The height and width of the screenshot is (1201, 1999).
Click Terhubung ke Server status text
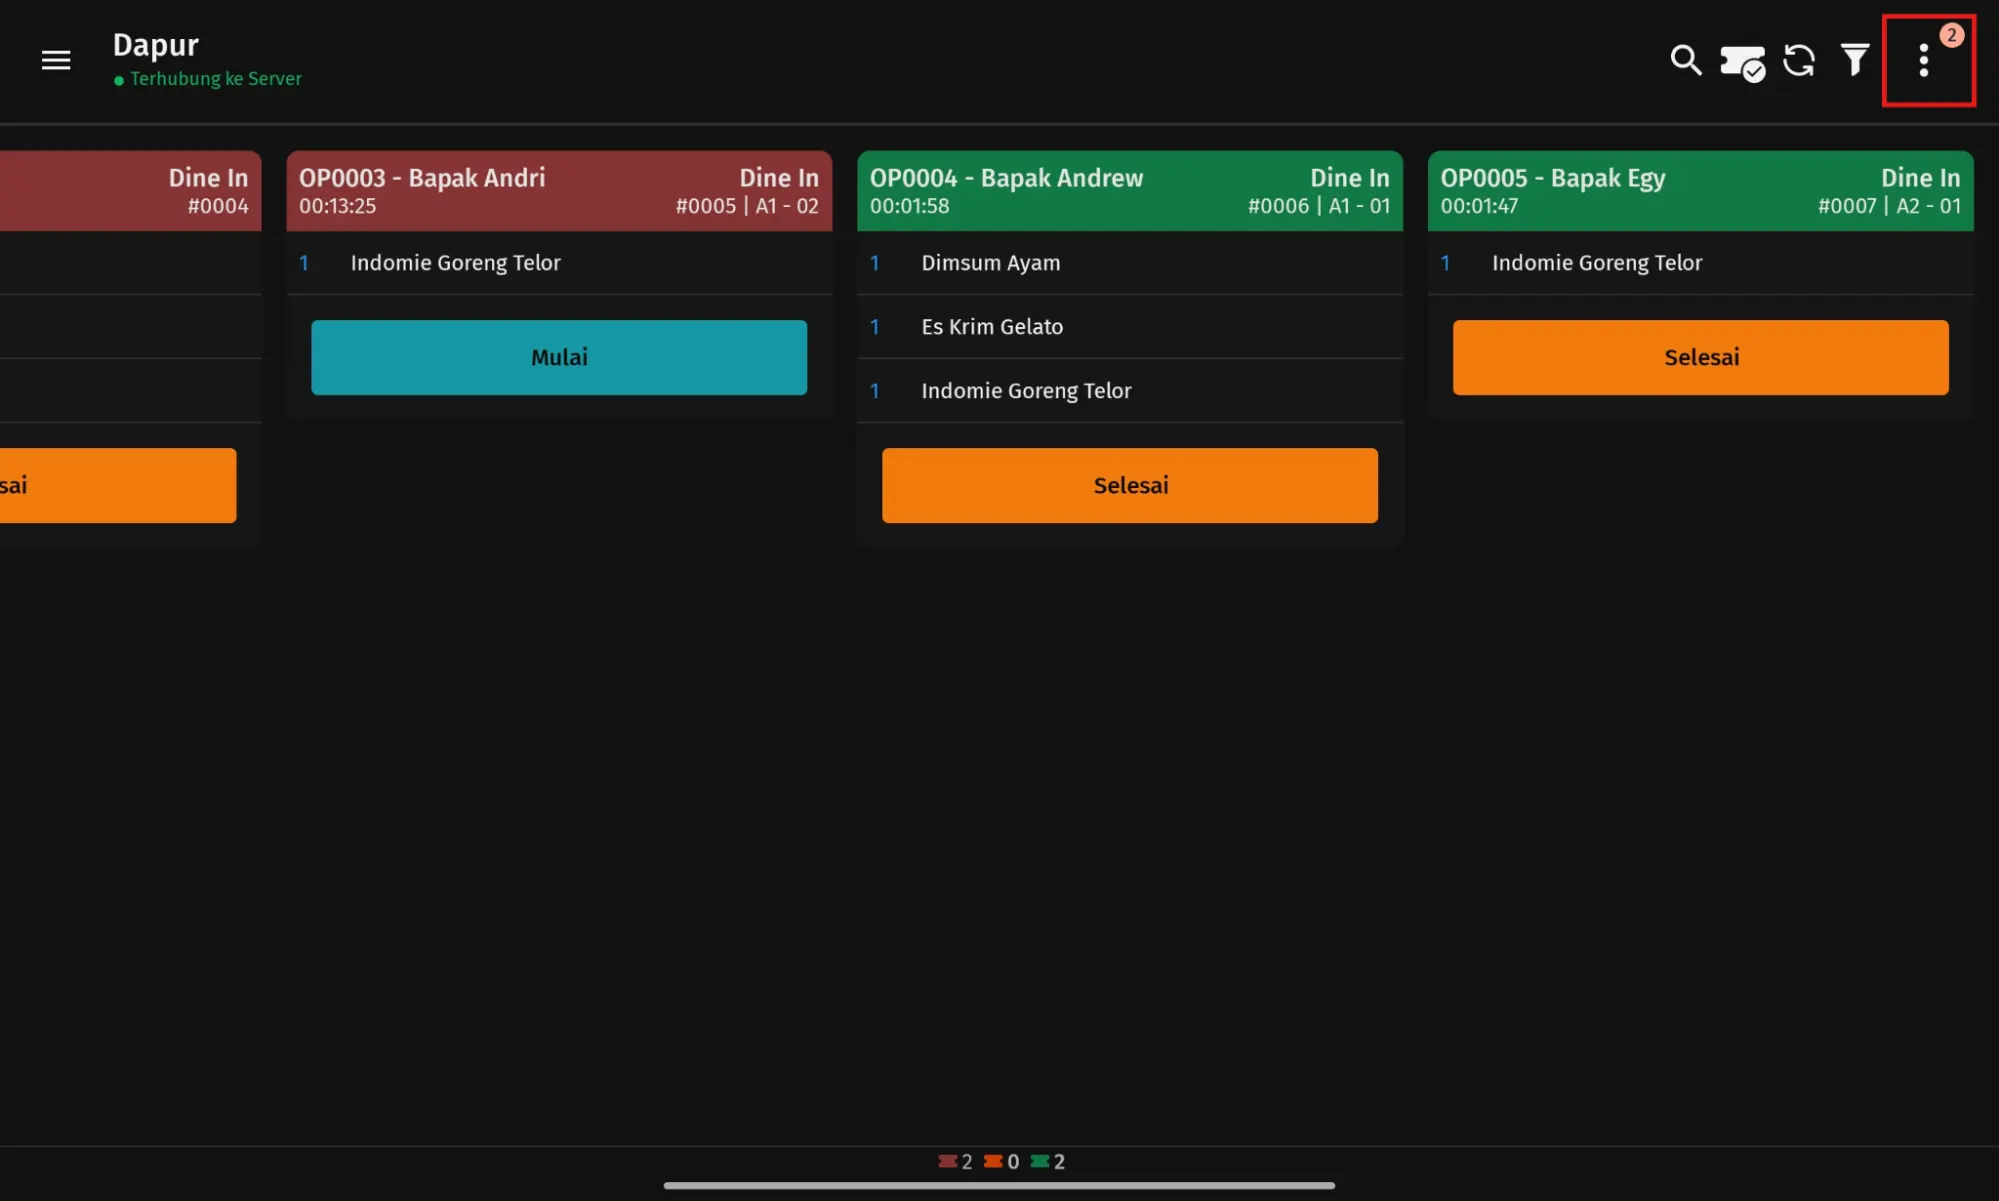pos(215,79)
